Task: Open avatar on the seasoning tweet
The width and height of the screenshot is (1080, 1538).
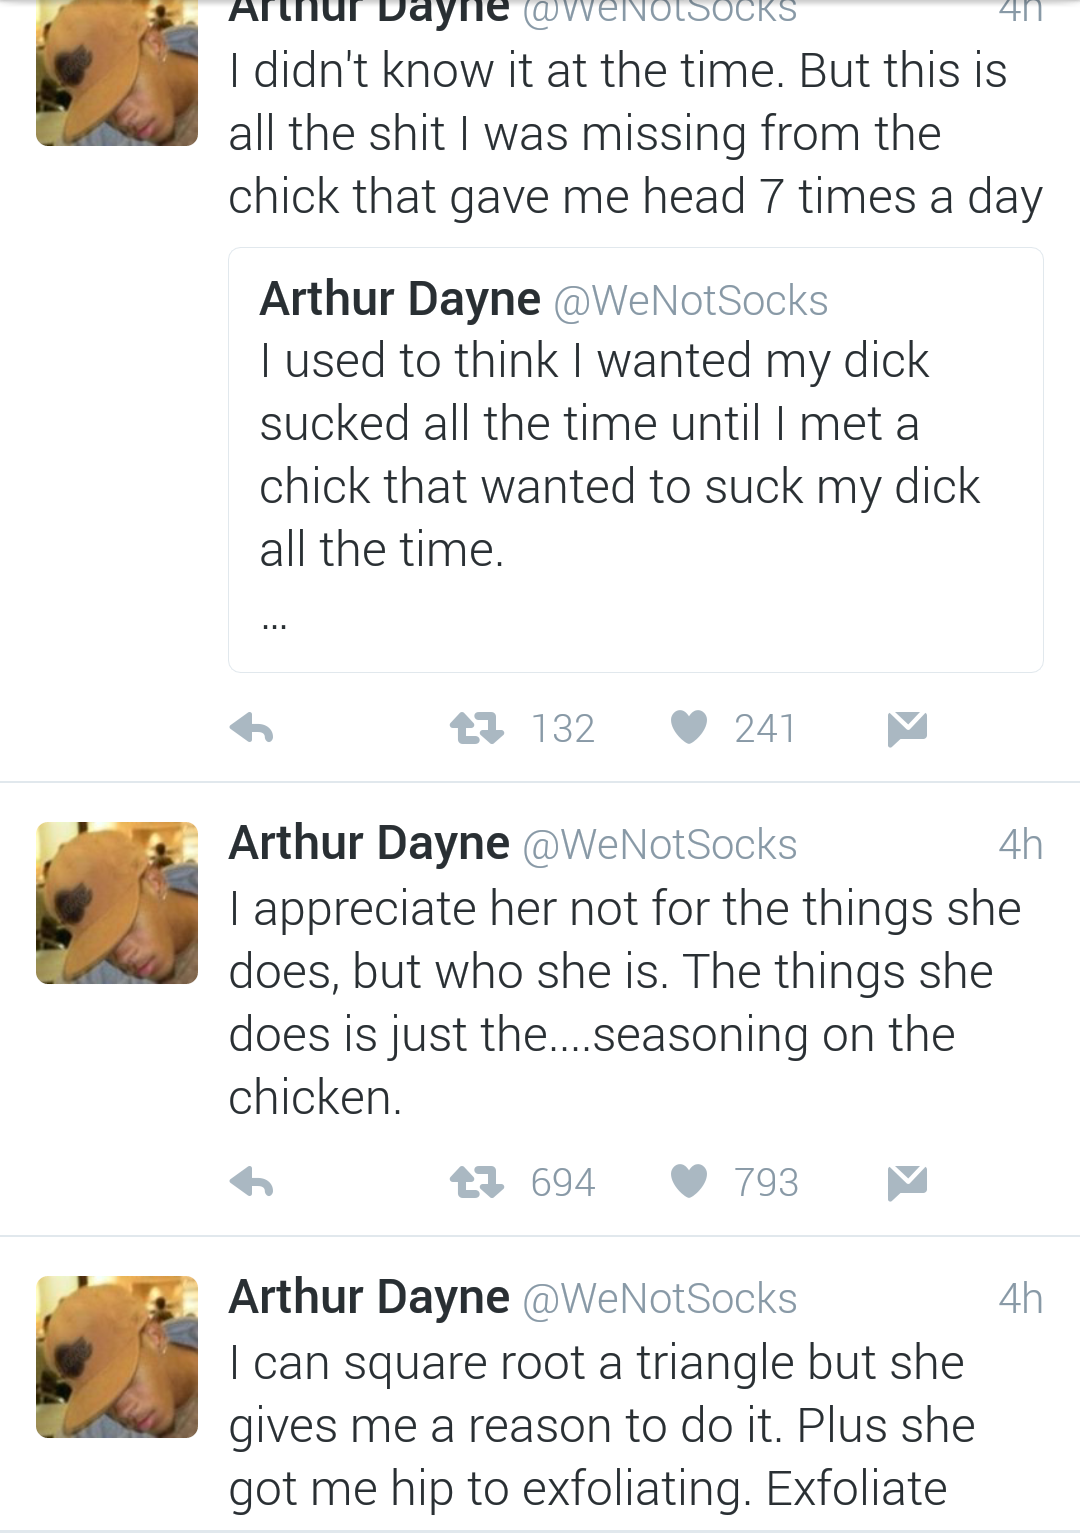Action: 117,903
